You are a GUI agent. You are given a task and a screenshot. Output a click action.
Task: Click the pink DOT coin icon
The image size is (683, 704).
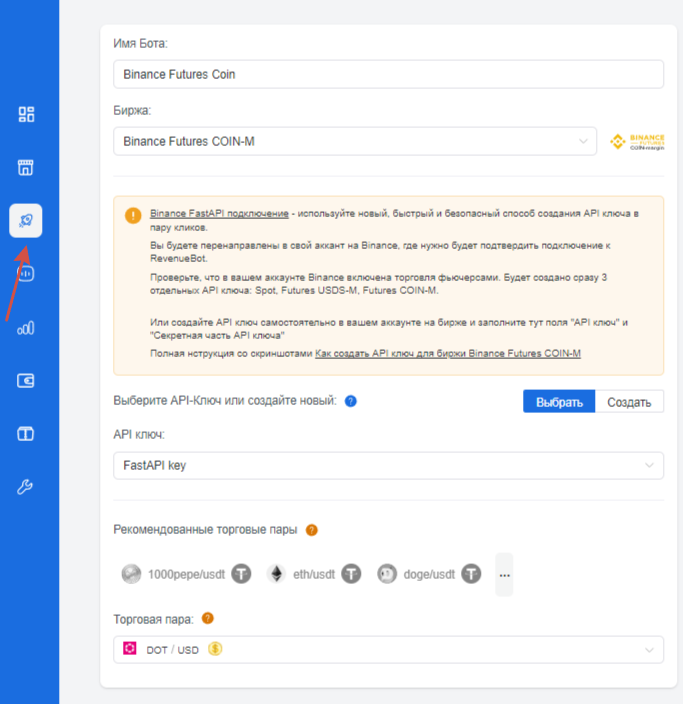130,648
